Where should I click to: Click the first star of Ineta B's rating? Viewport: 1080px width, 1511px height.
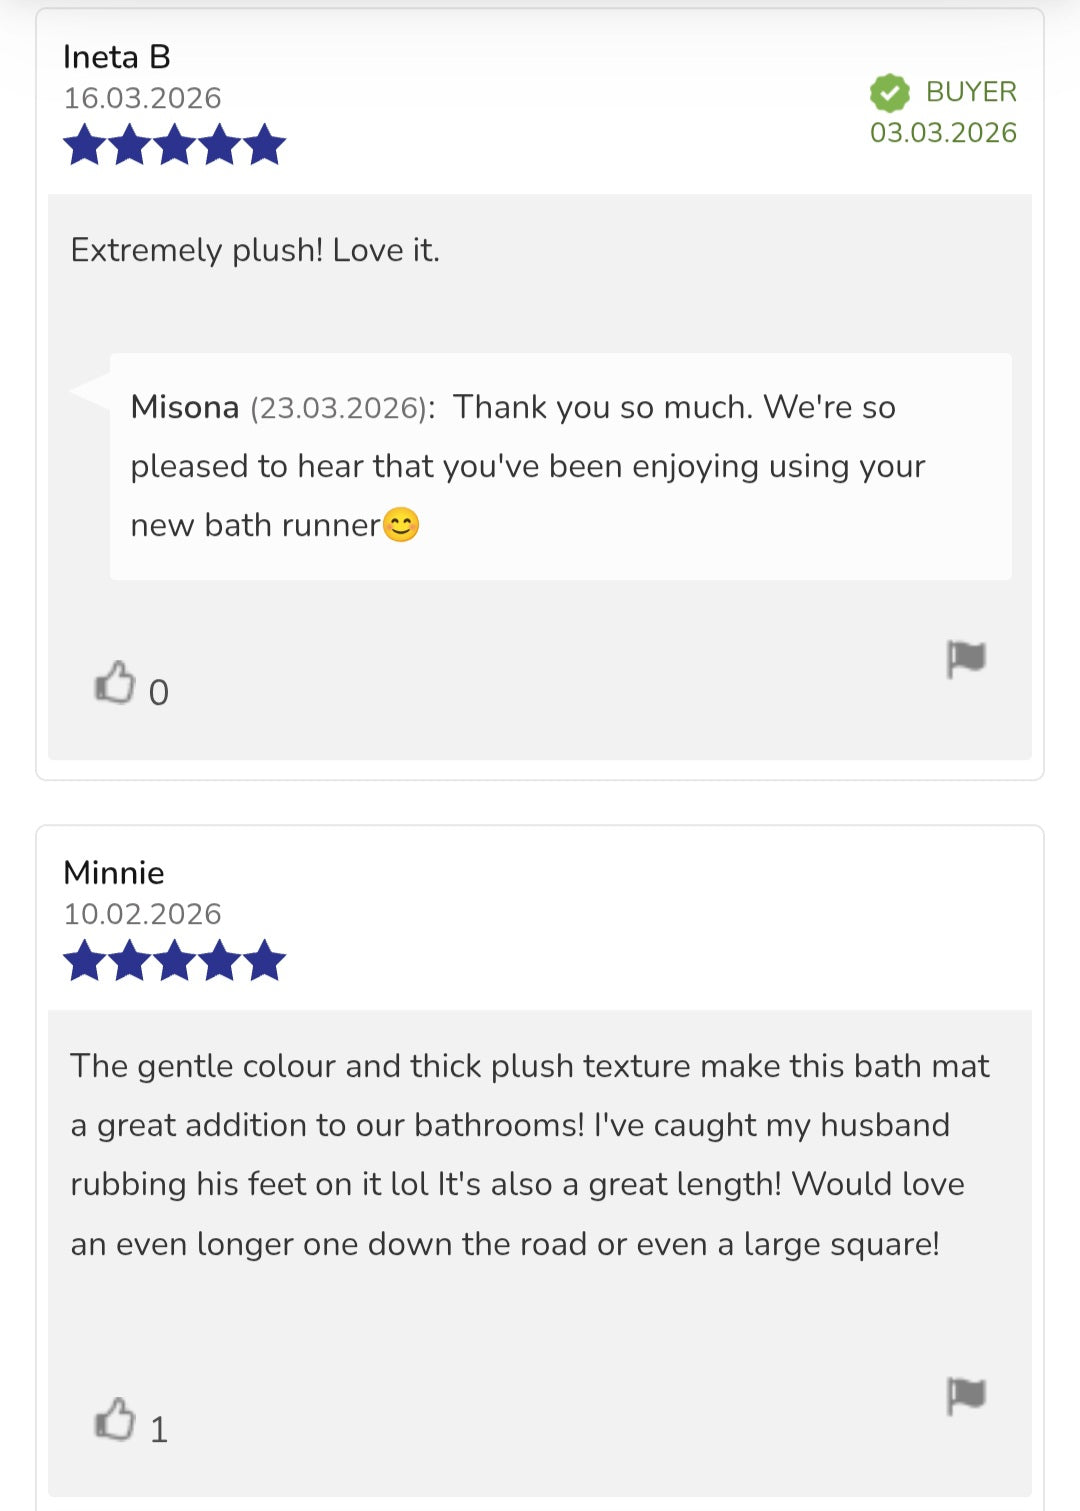point(84,145)
